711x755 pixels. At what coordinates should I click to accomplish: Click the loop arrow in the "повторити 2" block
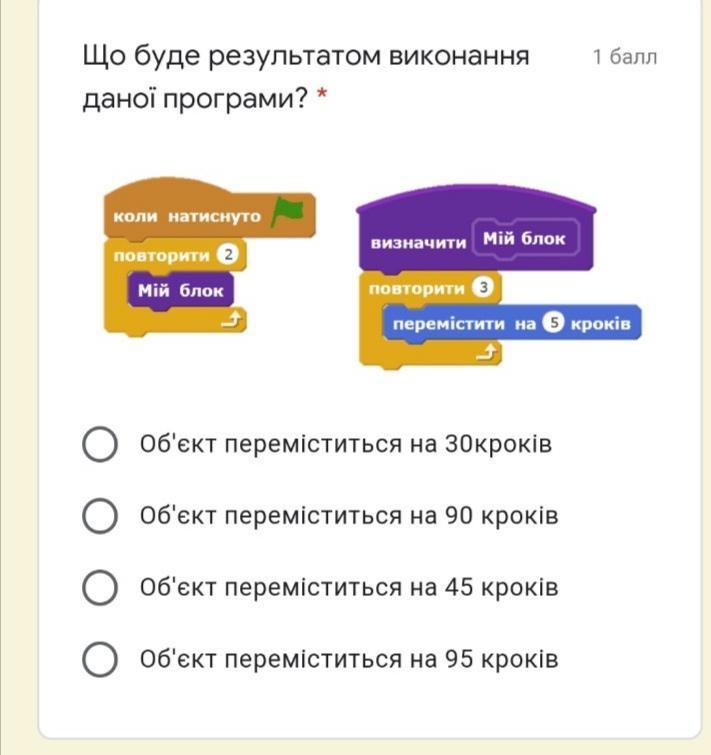(231, 321)
